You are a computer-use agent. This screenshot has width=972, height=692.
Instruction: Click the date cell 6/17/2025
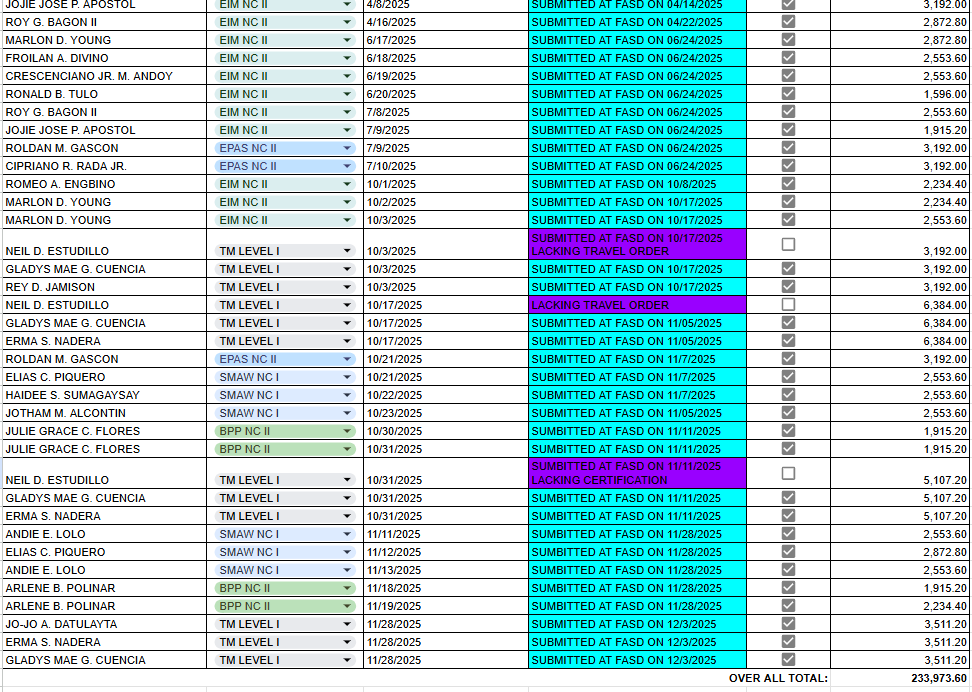446,40
